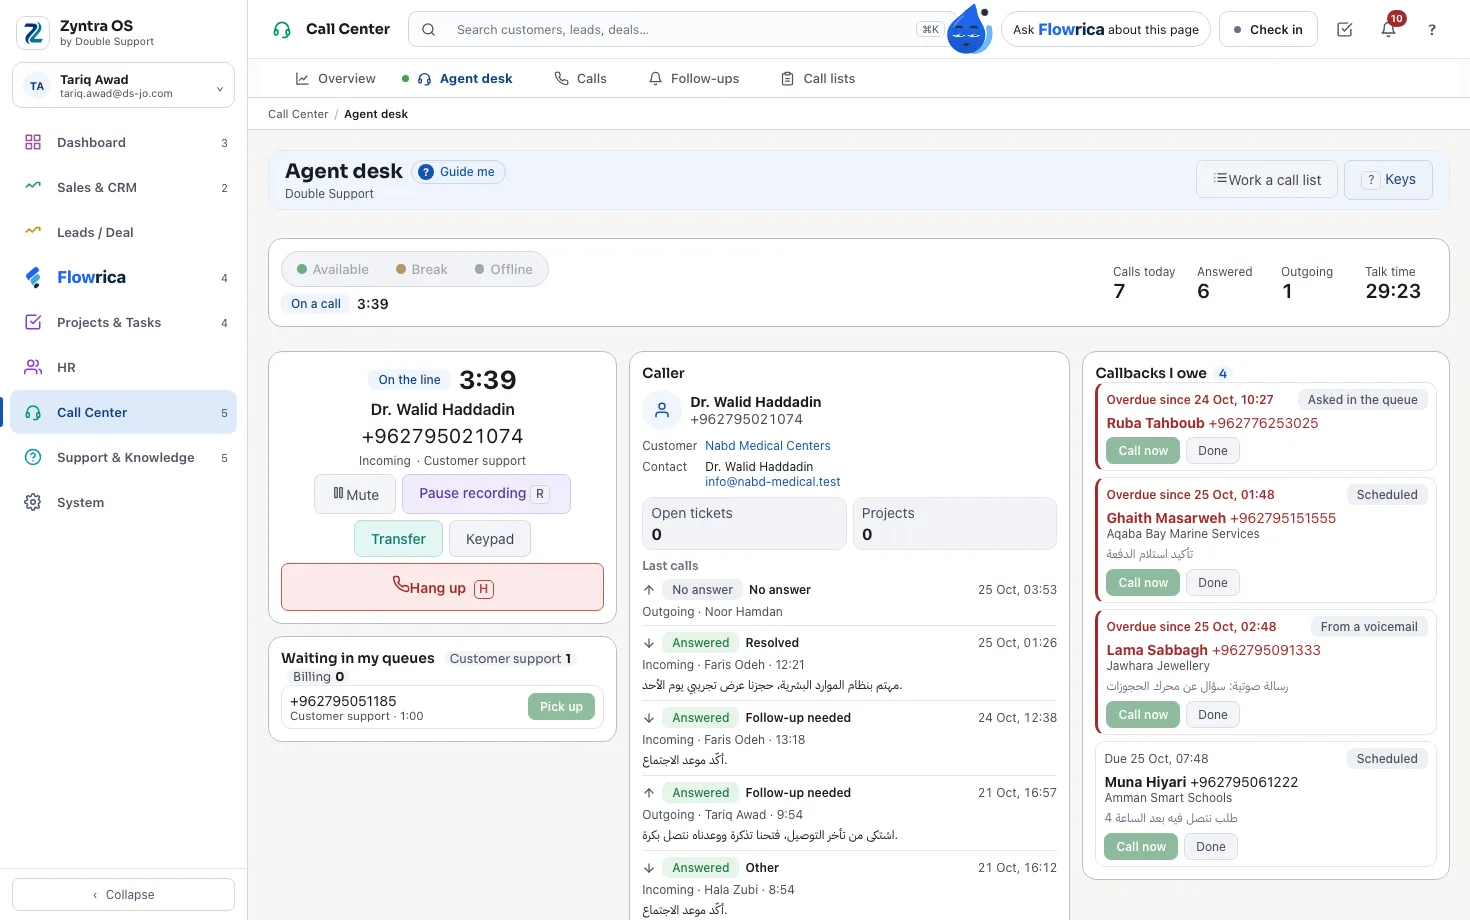Open Projects & Tasks module
1470x920 pixels.
click(124, 323)
